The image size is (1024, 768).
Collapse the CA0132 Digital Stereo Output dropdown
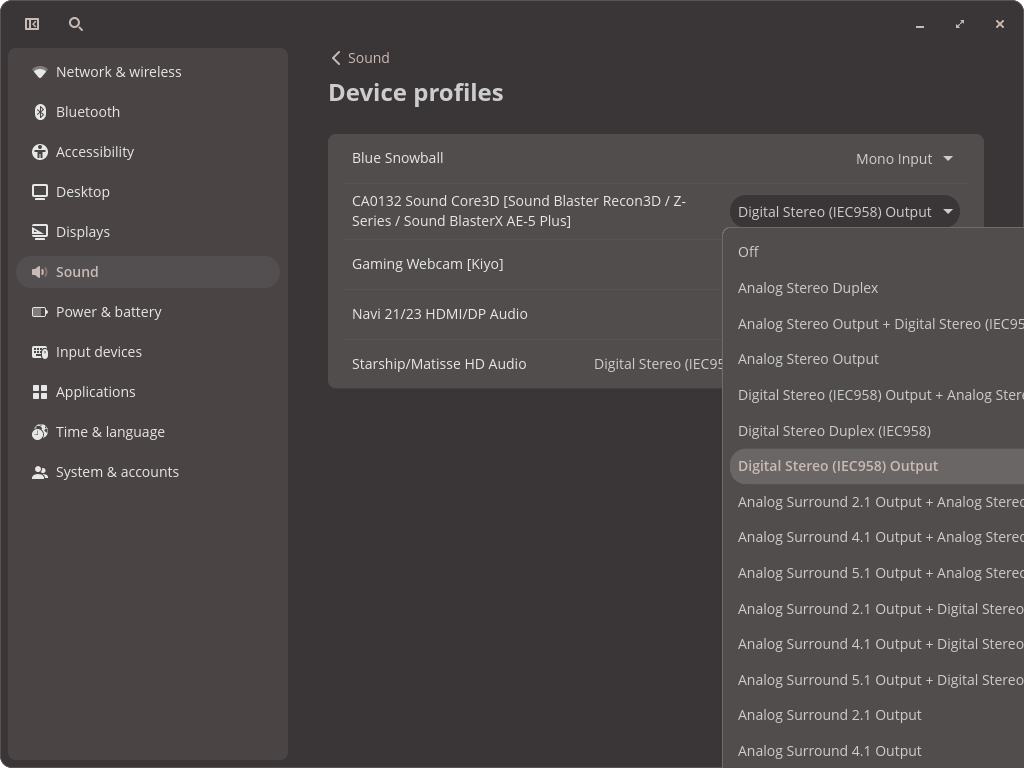pyautogui.click(x=844, y=212)
